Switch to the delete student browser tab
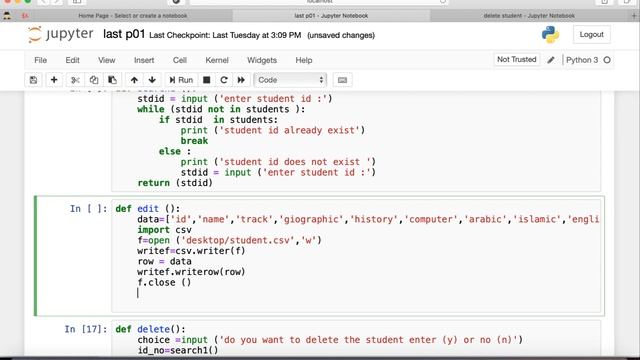Screen dimensions: 640x360 529,16
